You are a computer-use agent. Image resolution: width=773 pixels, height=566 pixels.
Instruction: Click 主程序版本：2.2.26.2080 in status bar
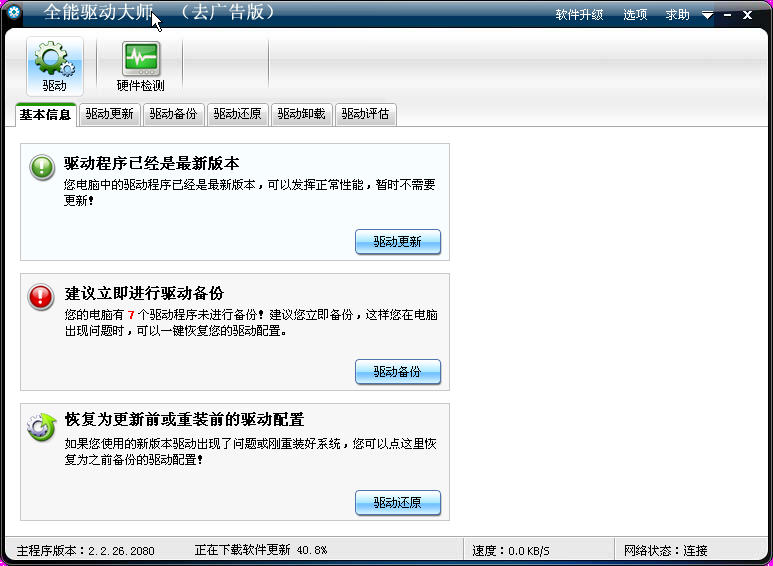pyautogui.click(x=86, y=550)
